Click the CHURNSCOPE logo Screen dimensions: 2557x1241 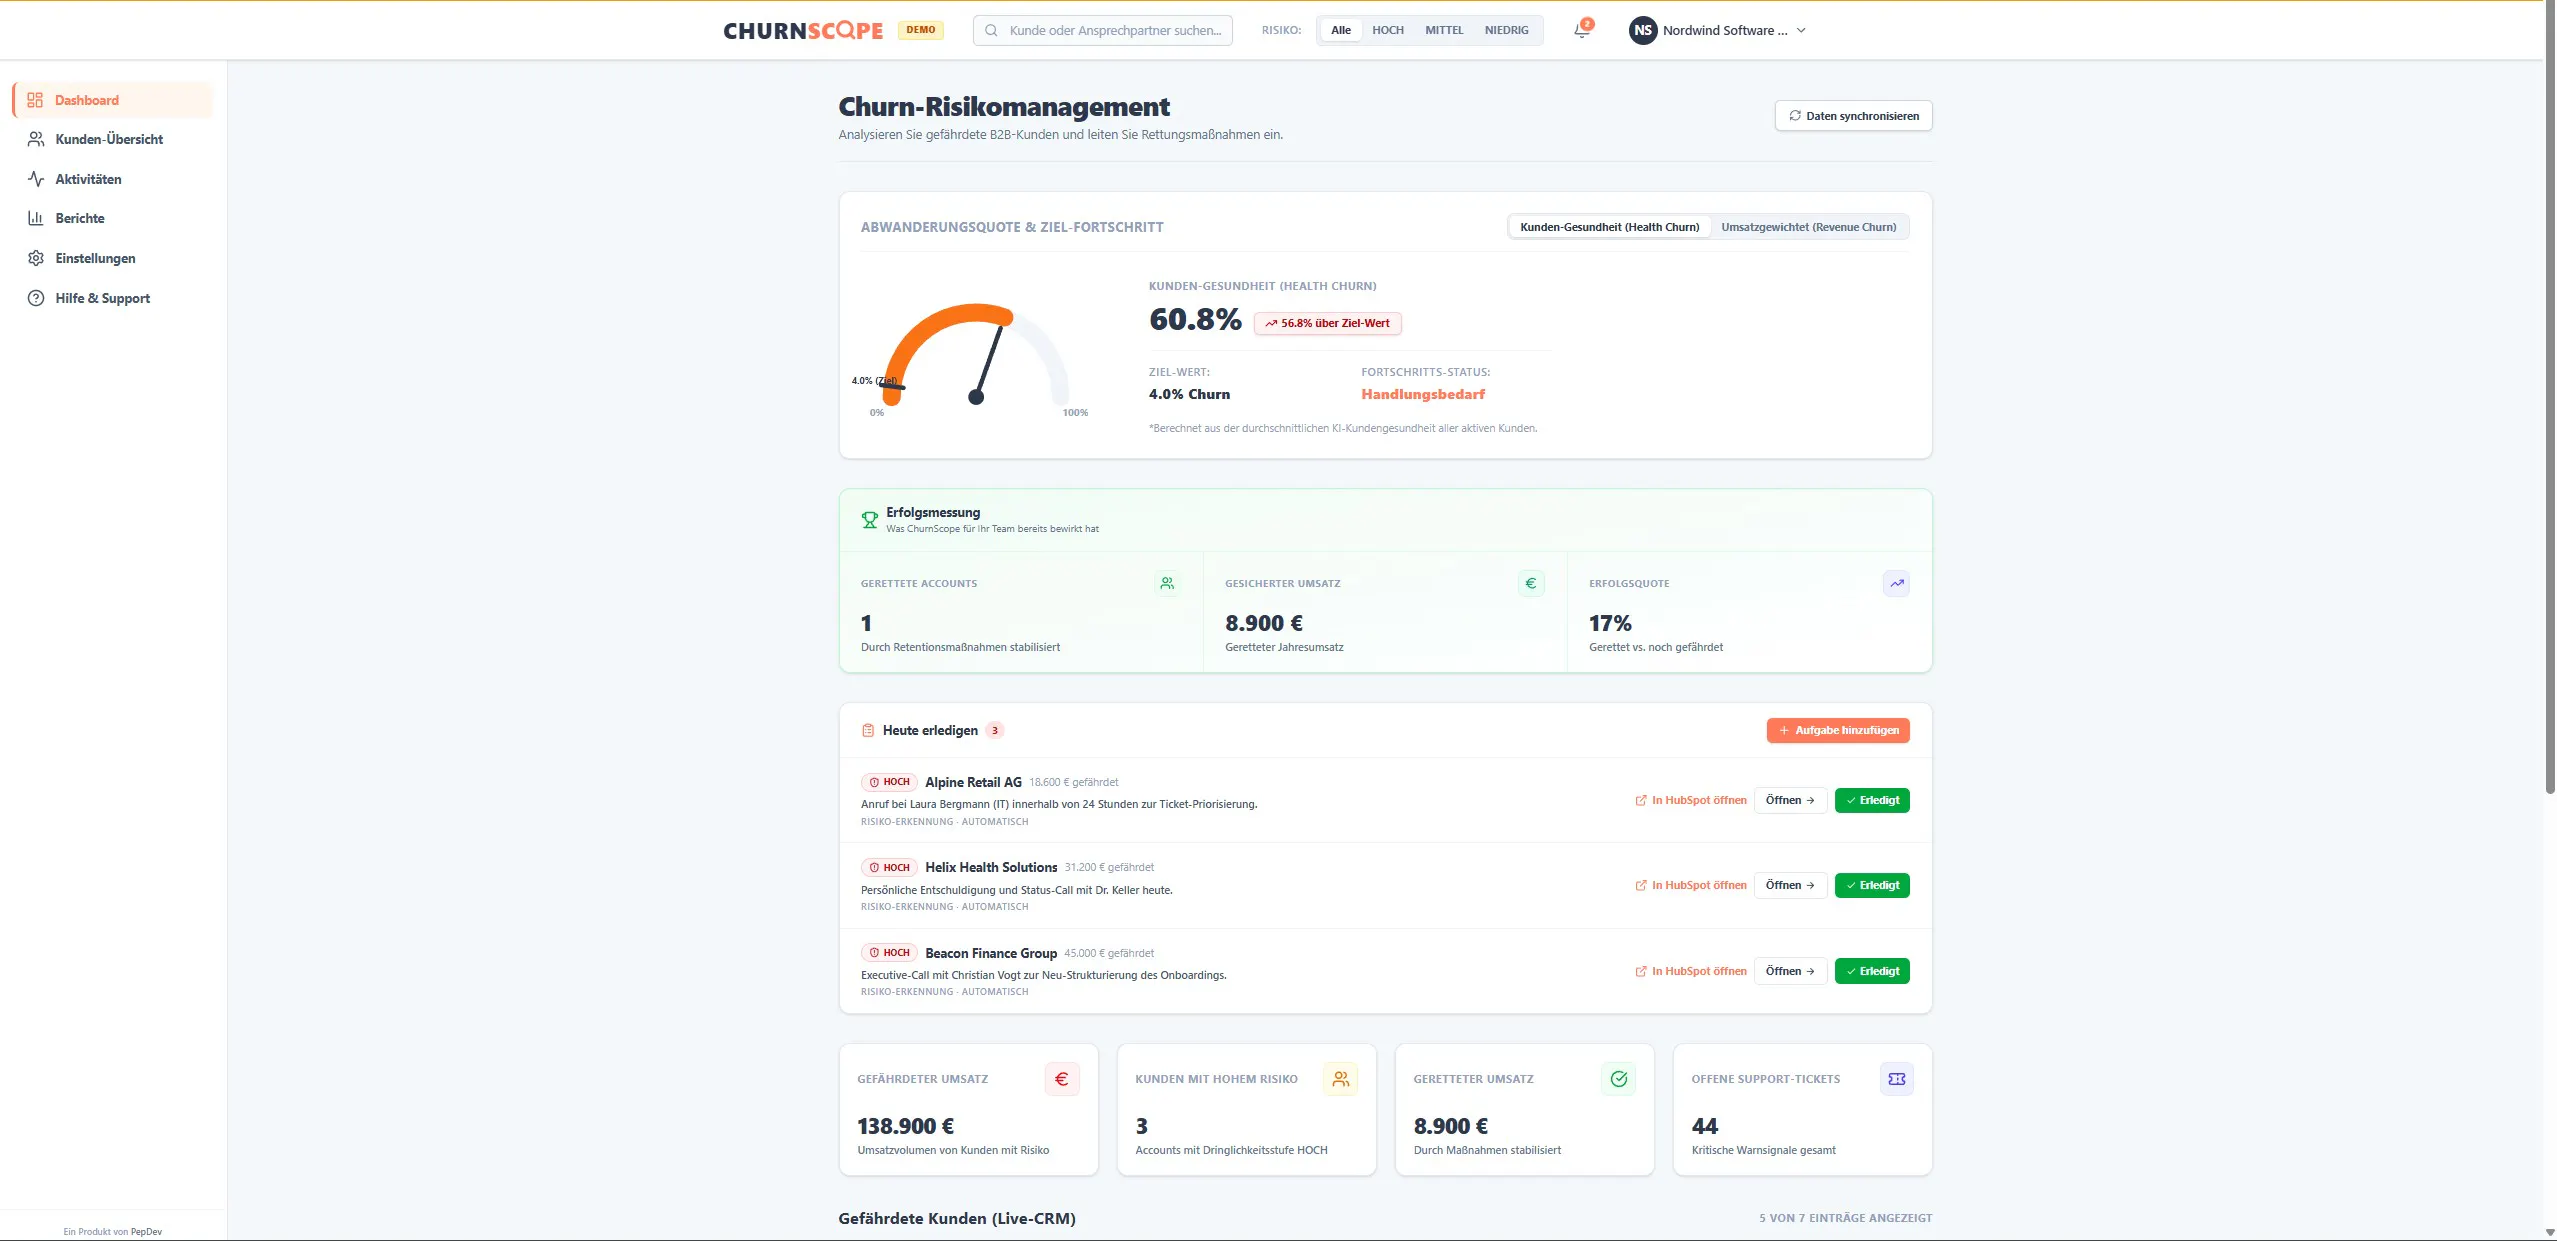pos(803,31)
